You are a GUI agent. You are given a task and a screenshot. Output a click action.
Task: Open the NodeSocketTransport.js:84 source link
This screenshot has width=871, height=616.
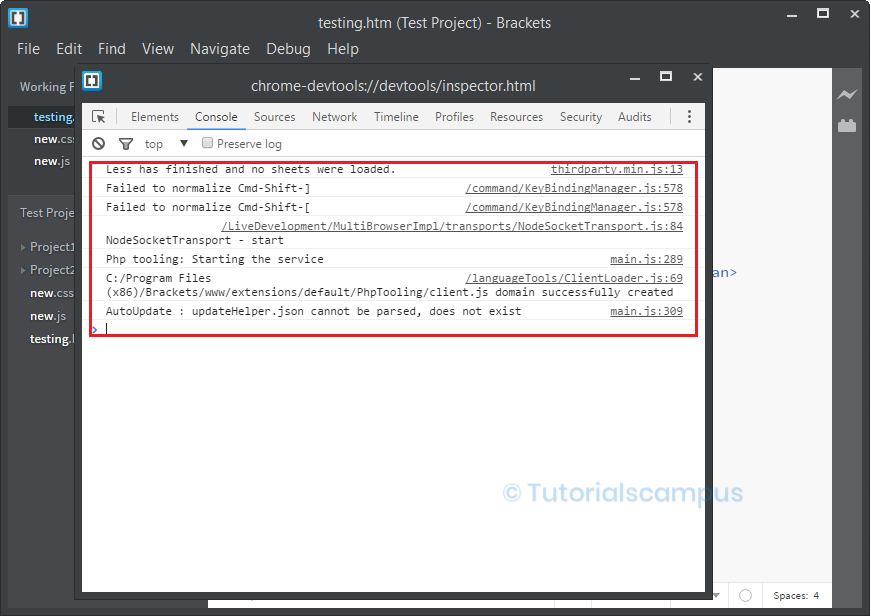tap(452, 226)
